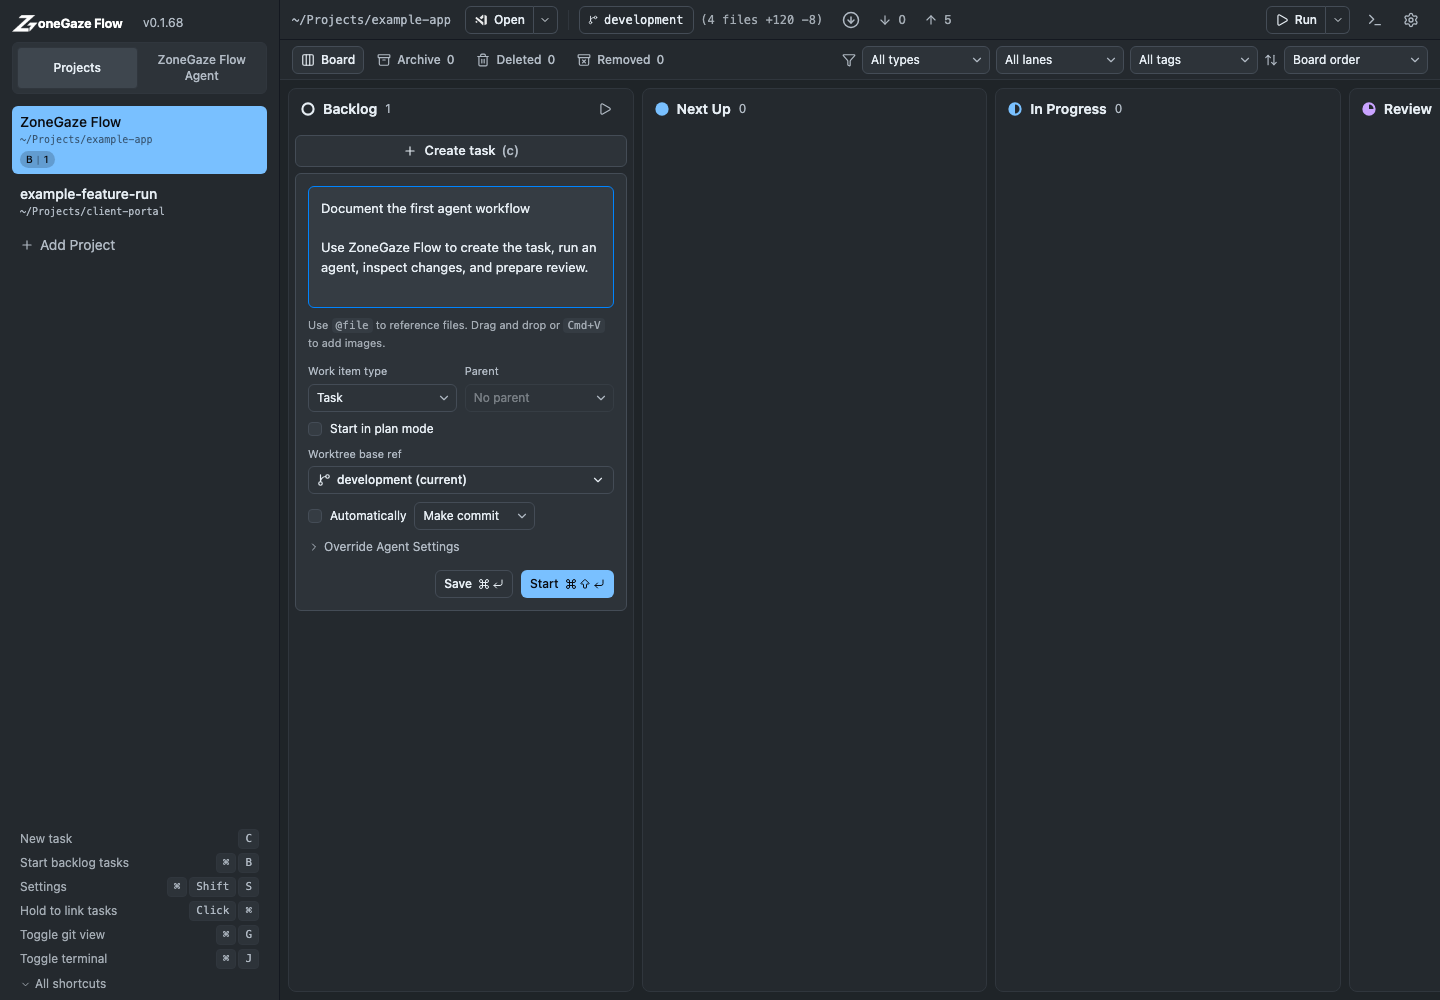Click the Next Up lane blue dot

pyautogui.click(x=662, y=109)
